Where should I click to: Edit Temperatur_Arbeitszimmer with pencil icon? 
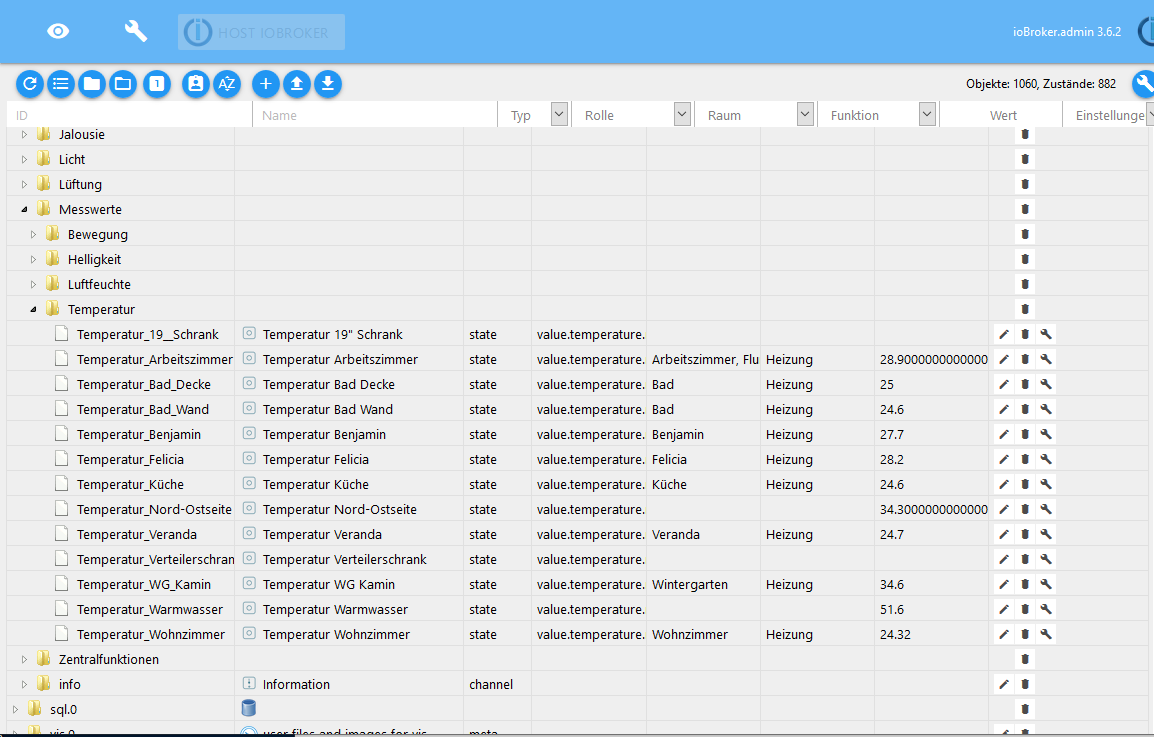(1004, 359)
